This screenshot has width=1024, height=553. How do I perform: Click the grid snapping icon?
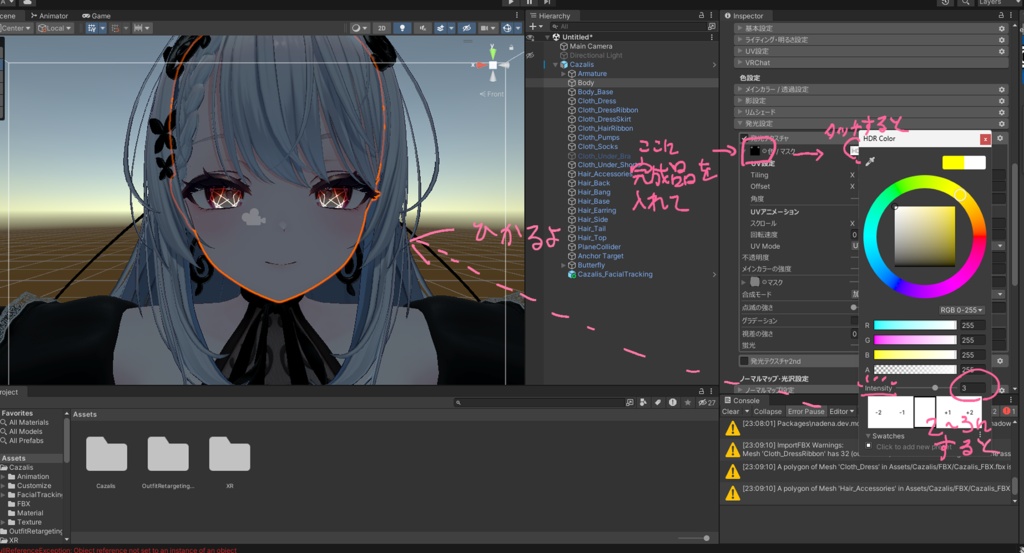pyautogui.click(x=118, y=28)
